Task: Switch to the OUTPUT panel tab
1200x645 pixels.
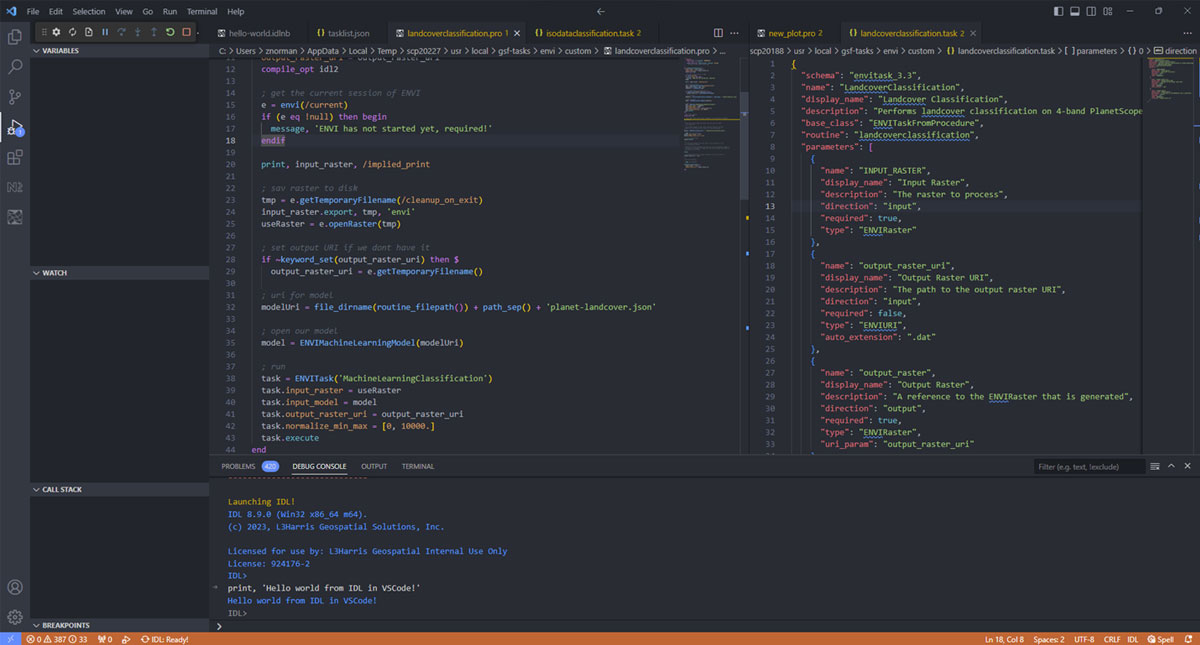Action: (x=374, y=466)
